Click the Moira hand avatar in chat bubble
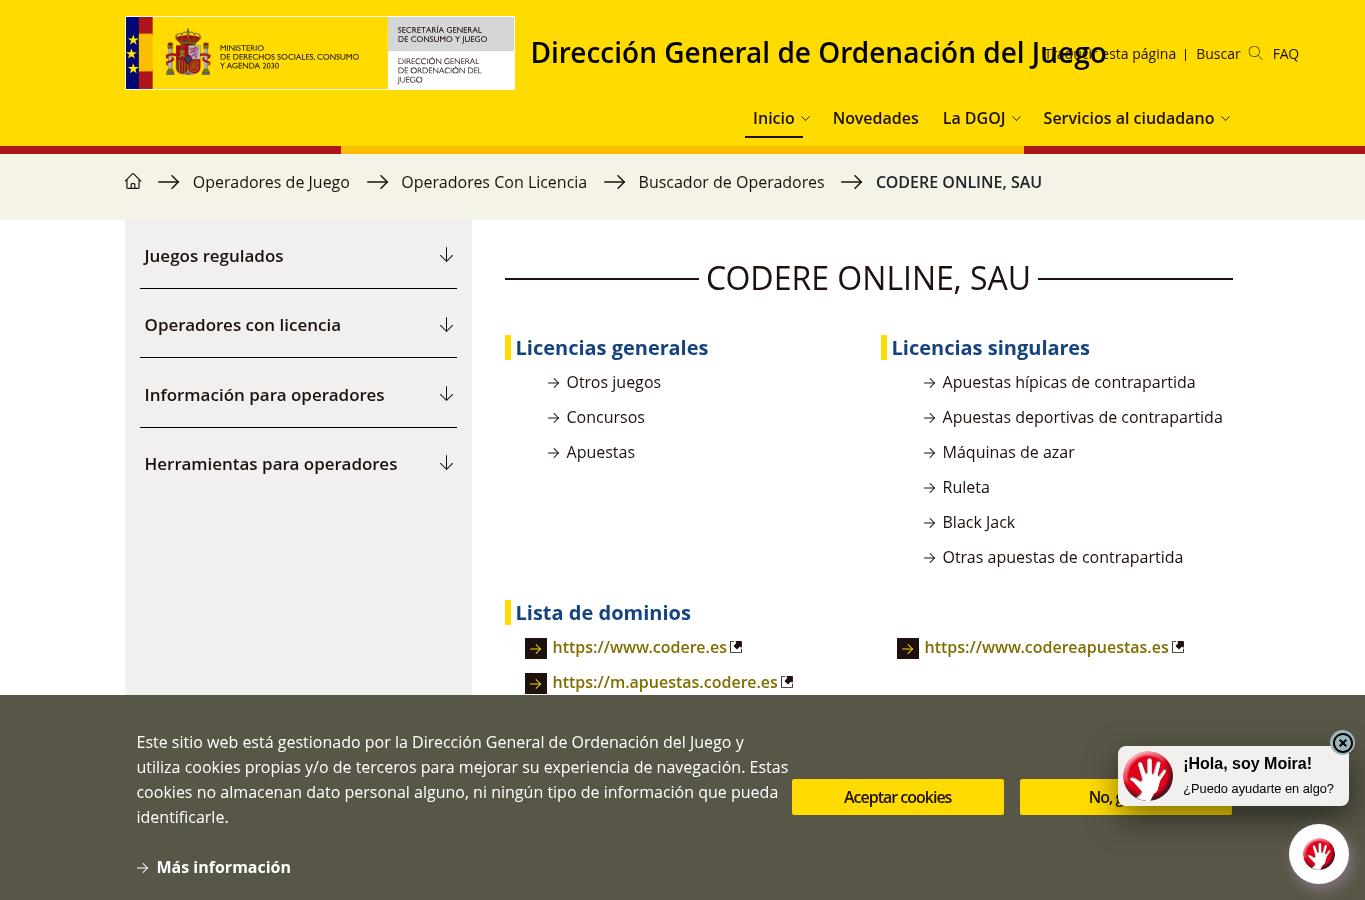The height and width of the screenshot is (900, 1365). 1148,776
